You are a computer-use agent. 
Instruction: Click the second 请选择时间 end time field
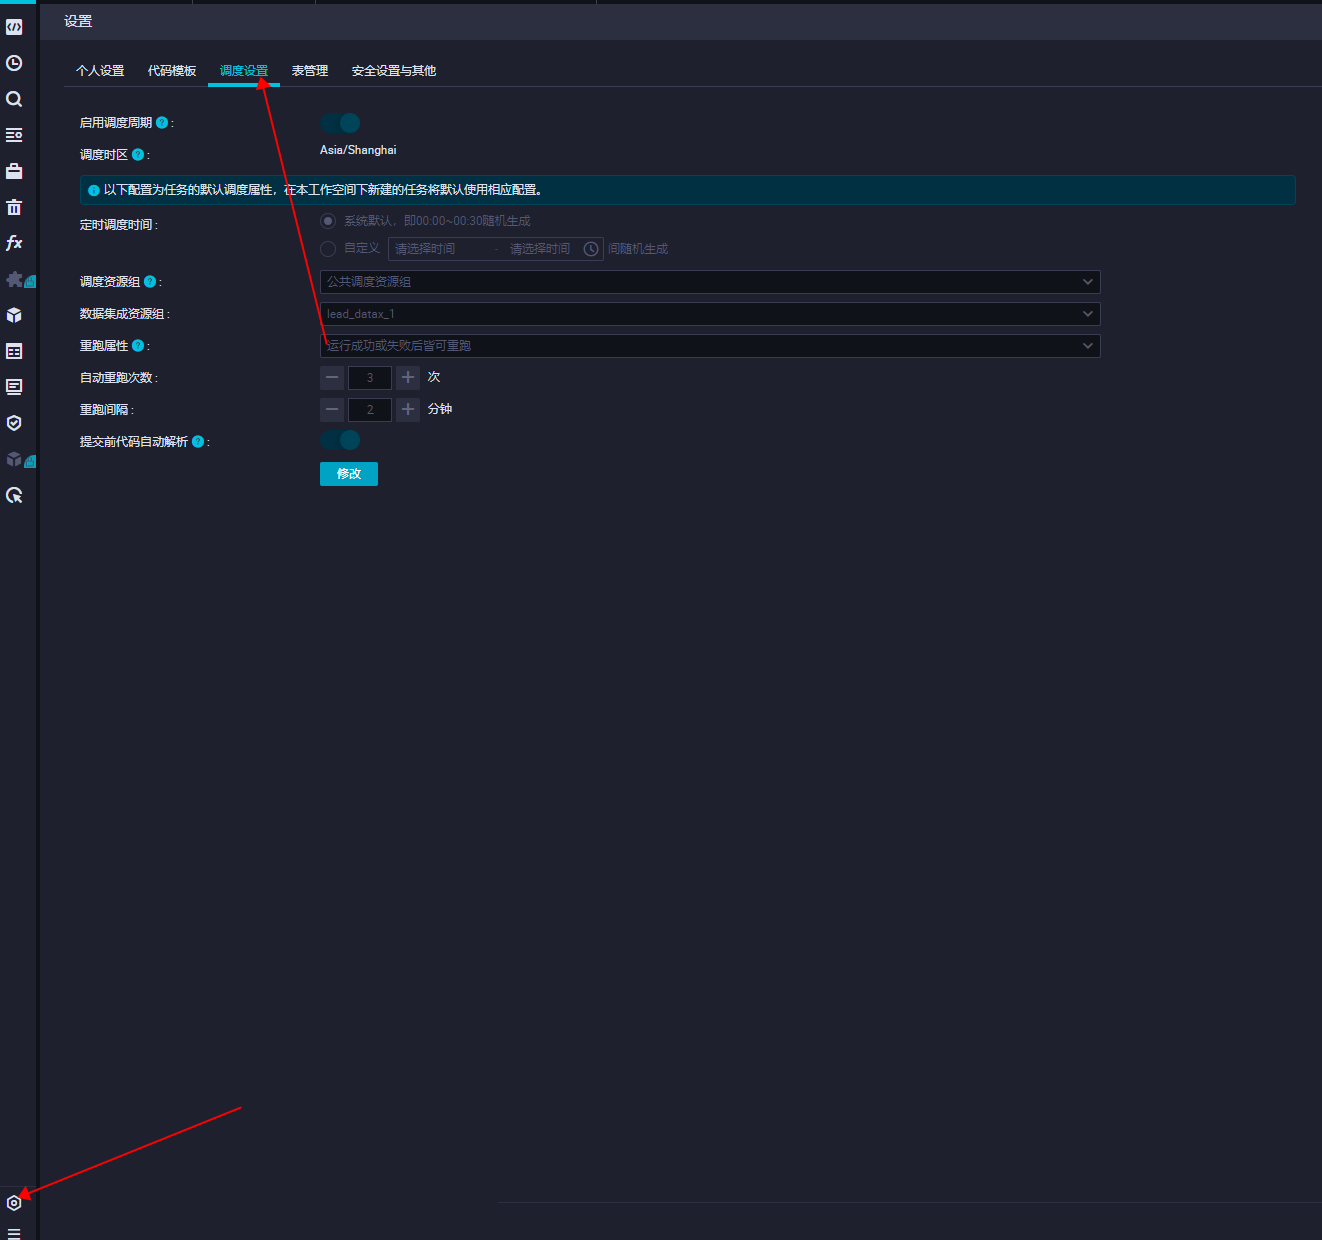[x=540, y=249]
